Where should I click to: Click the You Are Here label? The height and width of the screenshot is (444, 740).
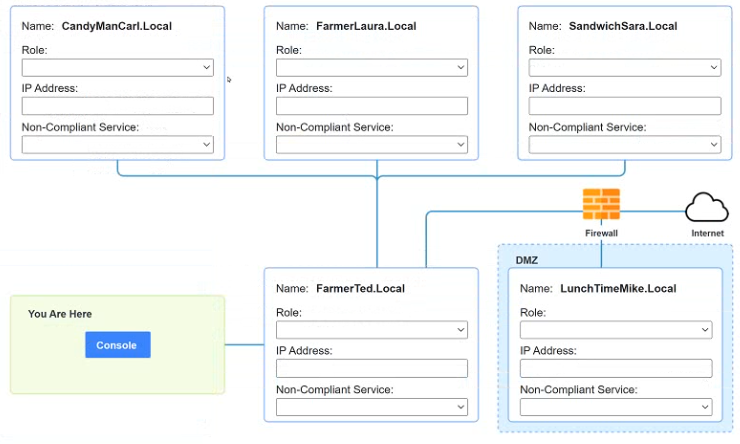[60, 314]
